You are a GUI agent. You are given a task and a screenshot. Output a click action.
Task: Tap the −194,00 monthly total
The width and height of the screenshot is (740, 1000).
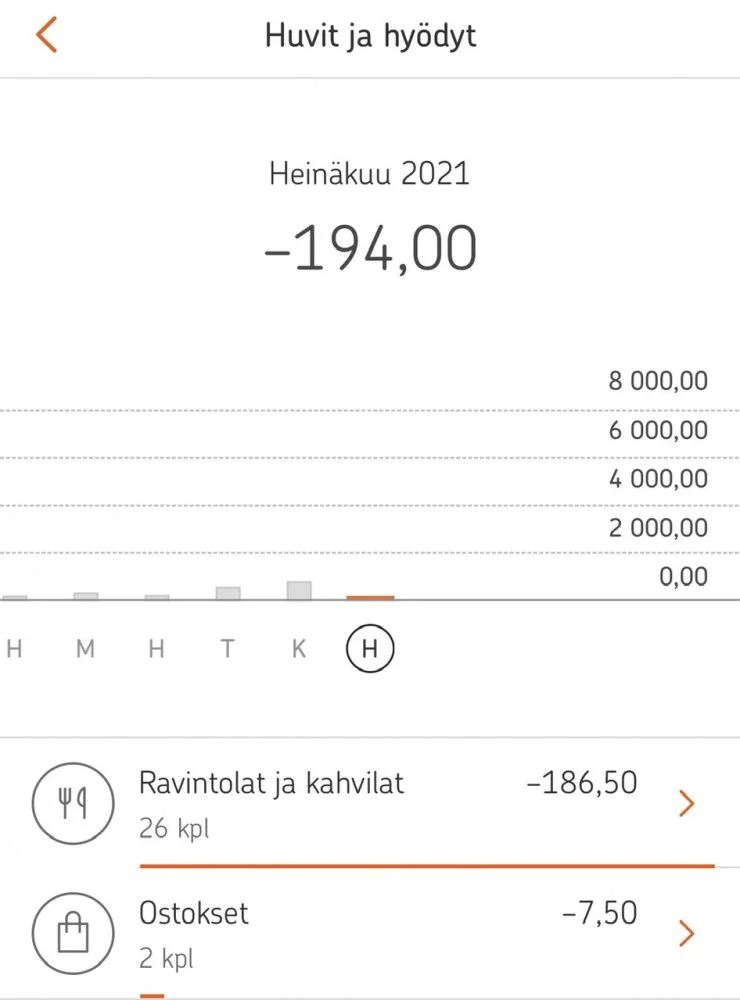coord(370,249)
